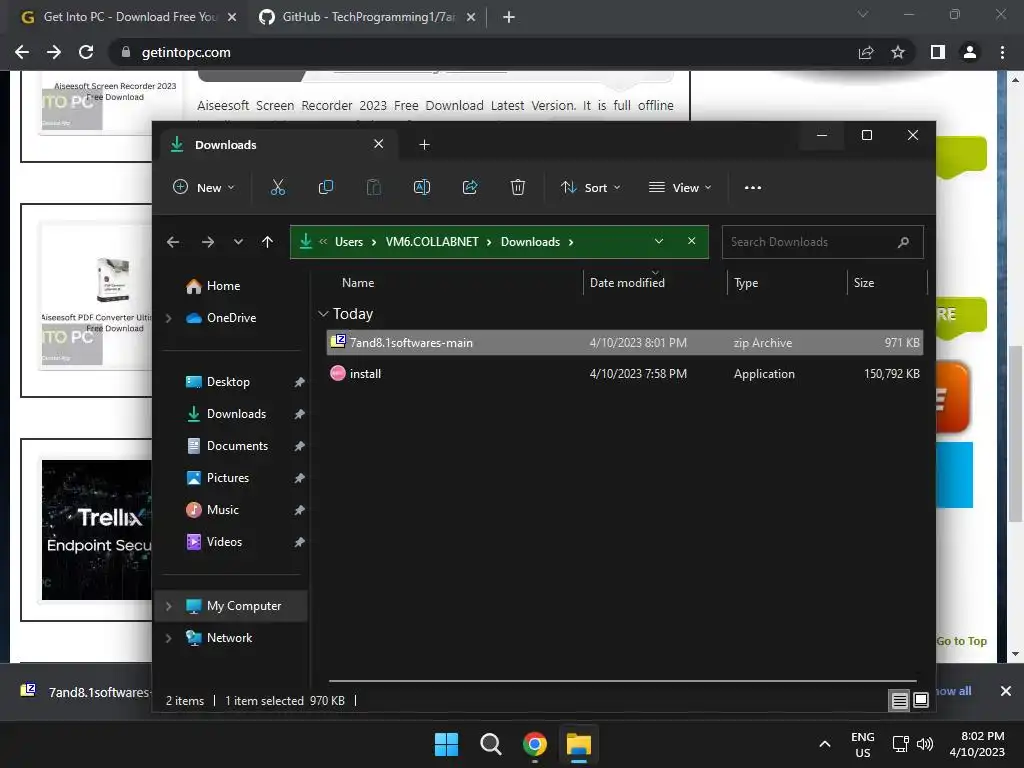Open Chrome profile avatar icon
This screenshot has width=1024, height=768.
pyautogui.click(x=970, y=52)
